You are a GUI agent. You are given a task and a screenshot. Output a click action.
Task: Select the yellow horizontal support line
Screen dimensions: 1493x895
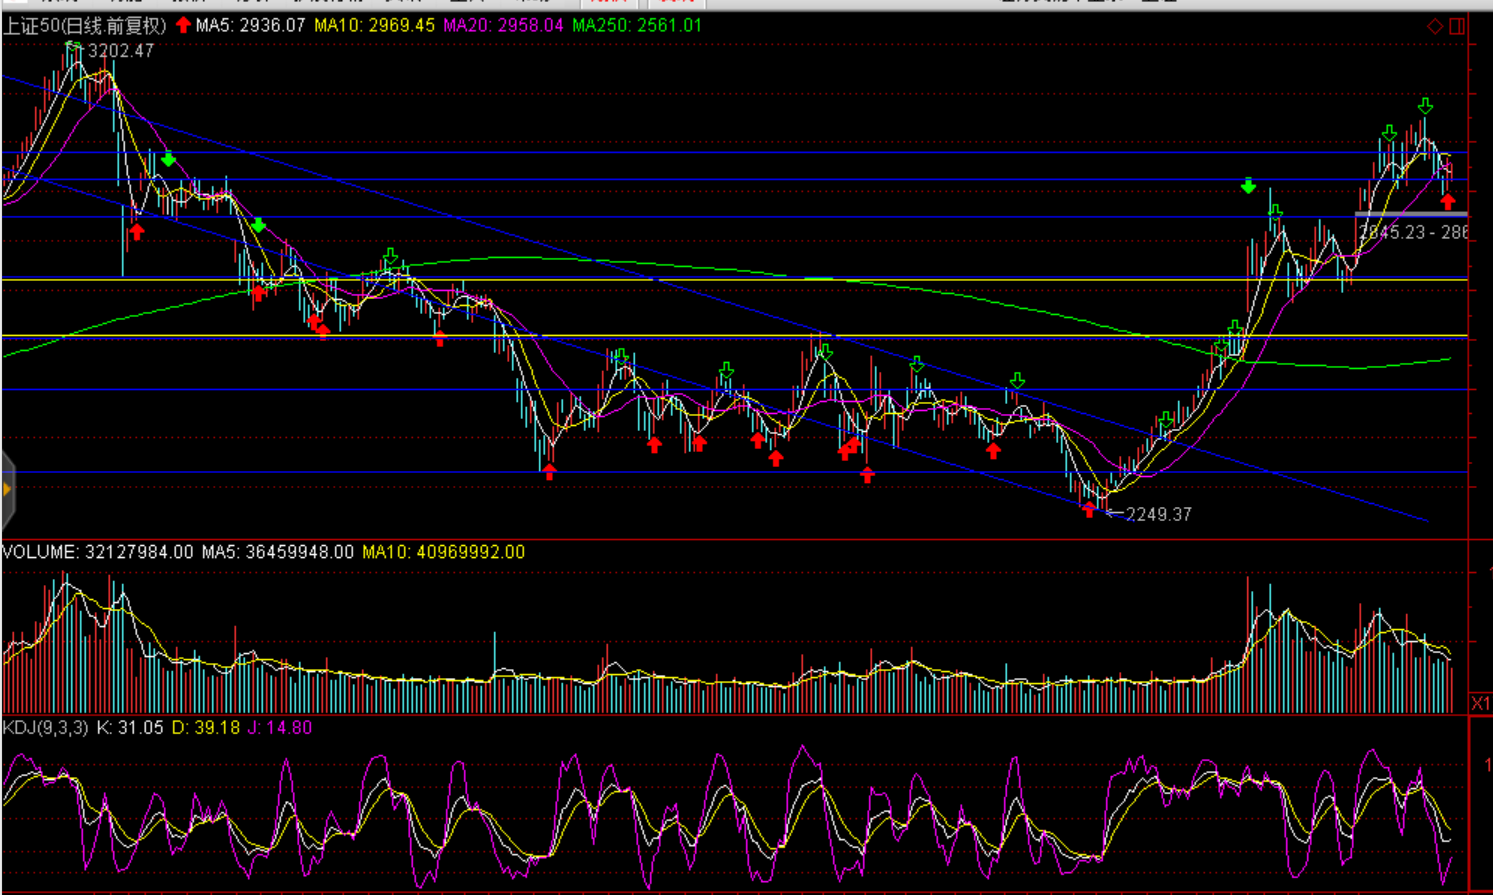click(700, 336)
